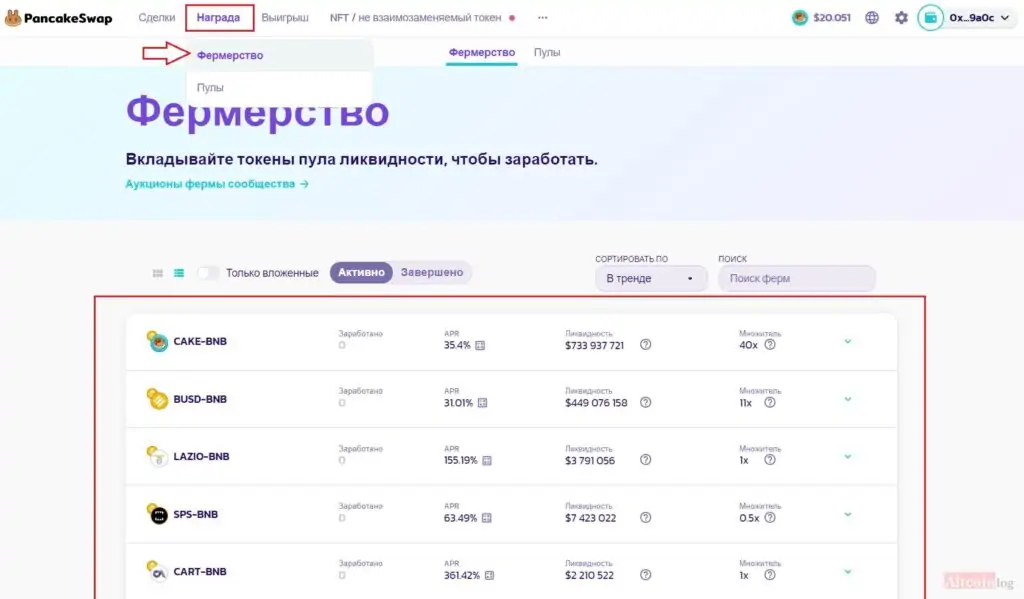The image size is (1024, 599).
Task: Click the $20.051 CAKE price
Action: coord(832,18)
